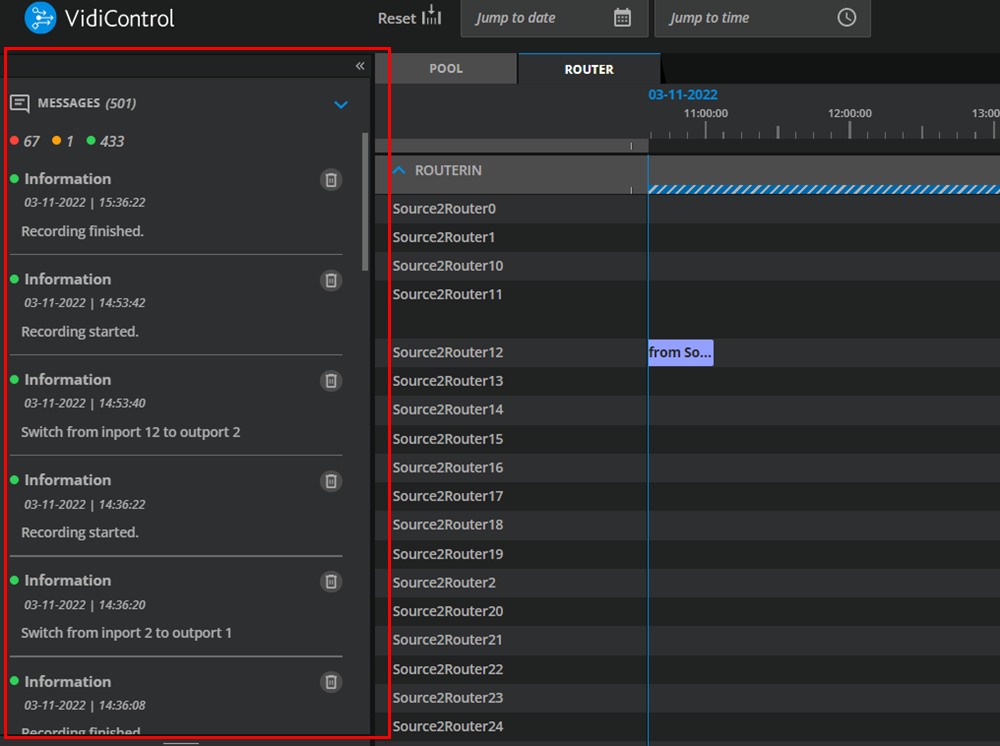Image resolution: width=1000 pixels, height=746 pixels.
Task: Select the ROUTER tab
Action: pyautogui.click(x=589, y=69)
